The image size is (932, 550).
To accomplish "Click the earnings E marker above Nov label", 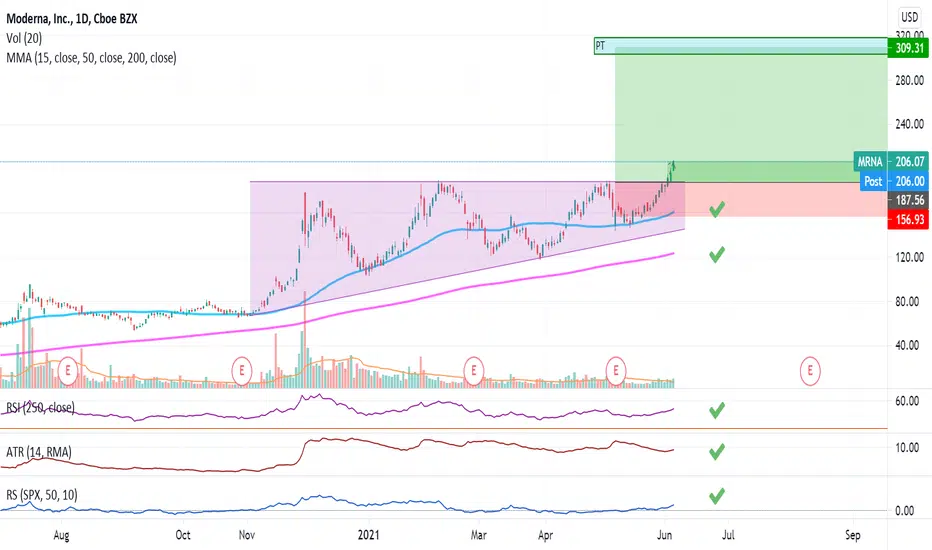I will coord(242,371).
